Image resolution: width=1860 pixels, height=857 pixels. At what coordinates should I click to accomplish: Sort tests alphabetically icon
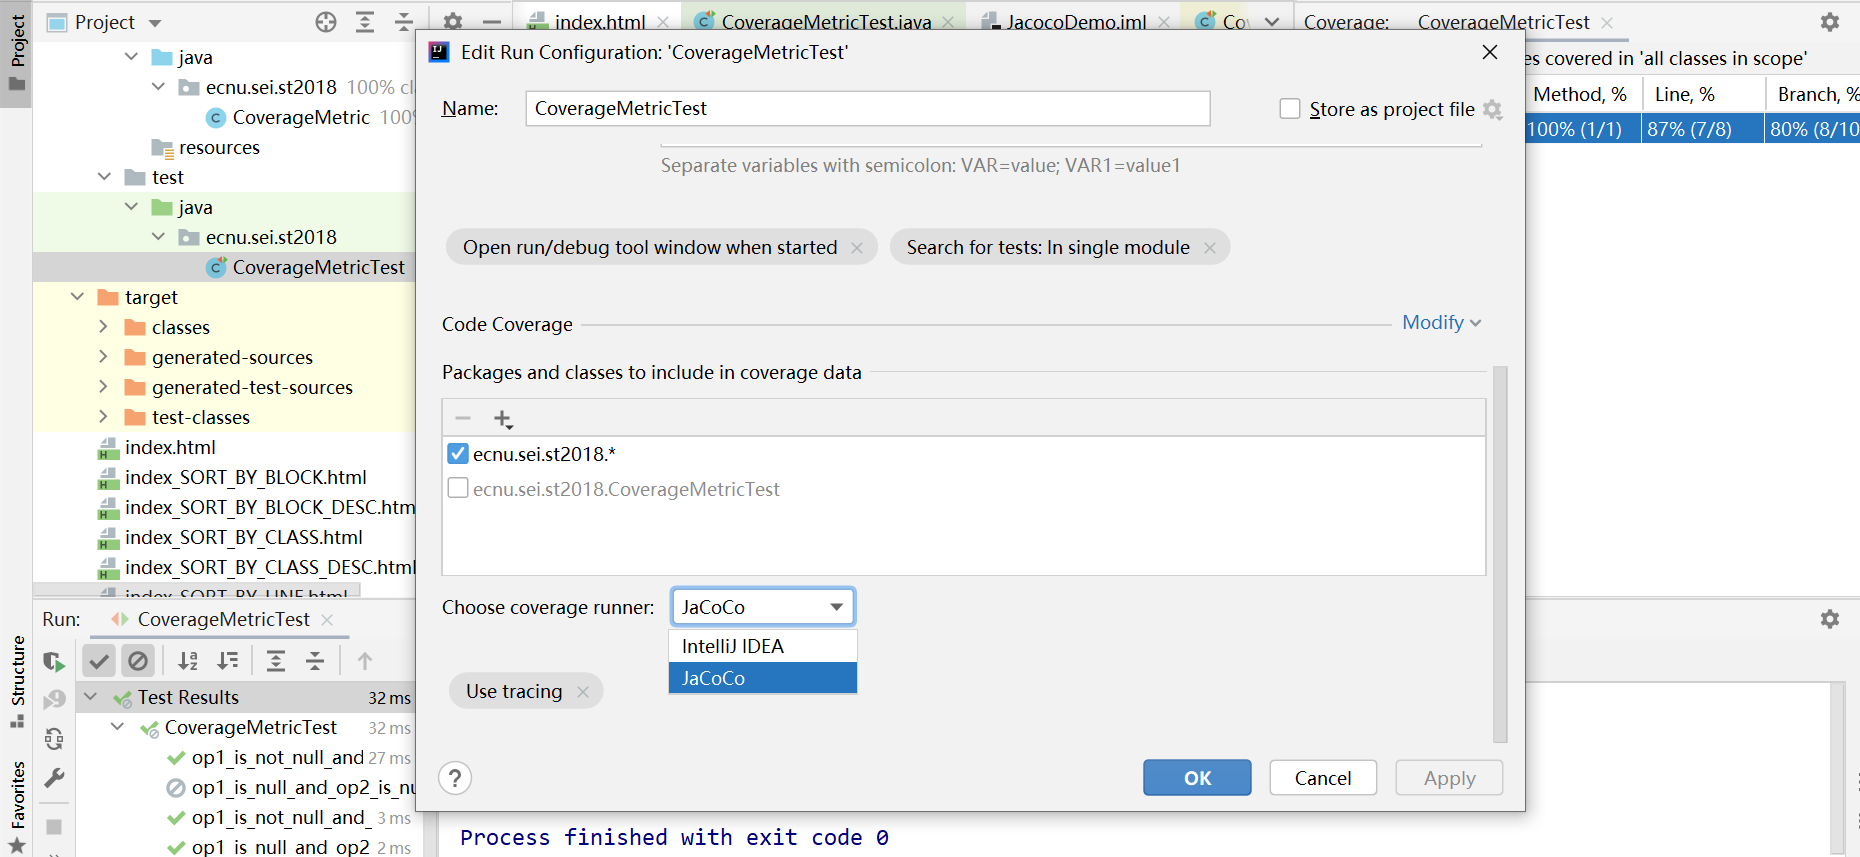tap(188, 661)
